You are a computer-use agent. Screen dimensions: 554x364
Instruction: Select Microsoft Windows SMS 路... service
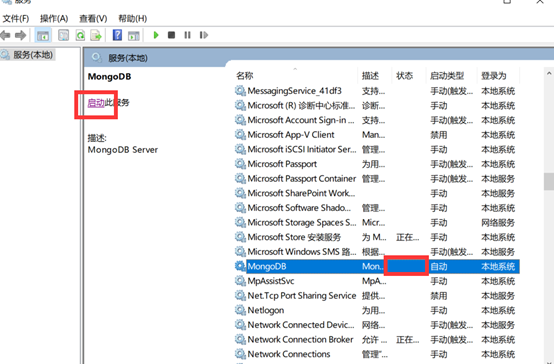[377, 252]
